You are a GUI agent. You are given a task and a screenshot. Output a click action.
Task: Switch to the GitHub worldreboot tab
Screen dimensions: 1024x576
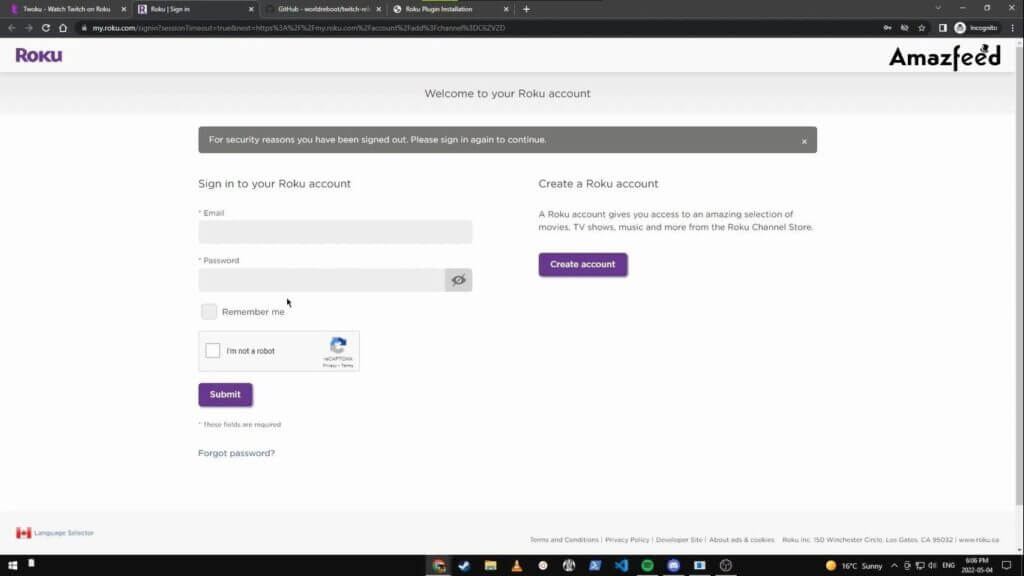pyautogui.click(x=323, y=9)
